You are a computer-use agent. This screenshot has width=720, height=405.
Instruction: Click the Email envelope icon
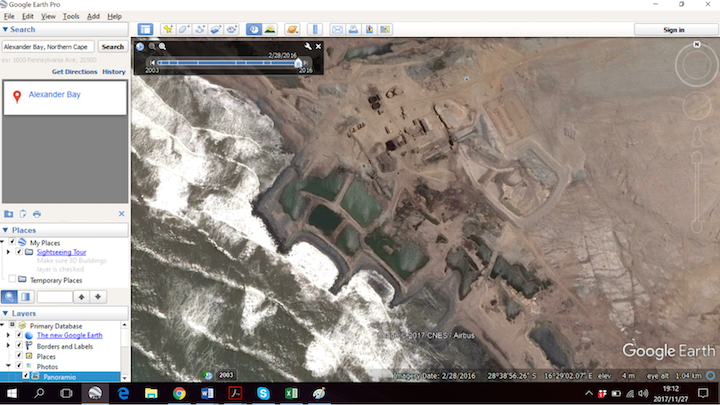coord(337,29)
